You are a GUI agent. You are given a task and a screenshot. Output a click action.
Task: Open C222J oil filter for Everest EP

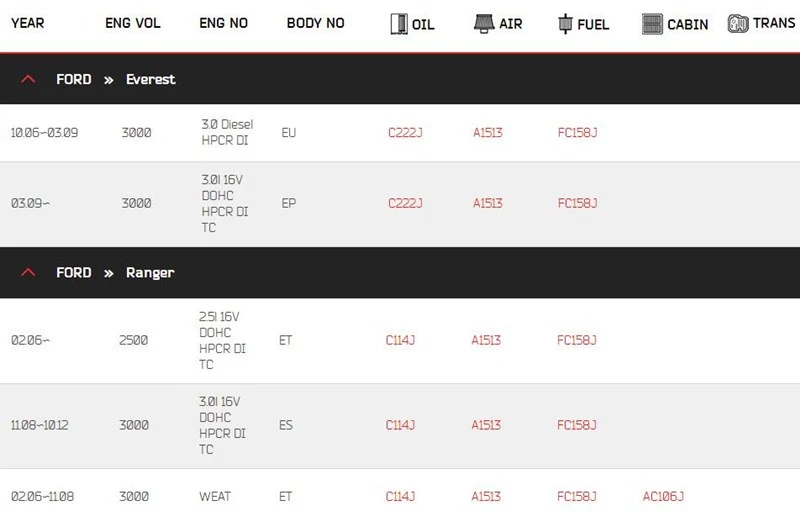click(x=405, y=203)
